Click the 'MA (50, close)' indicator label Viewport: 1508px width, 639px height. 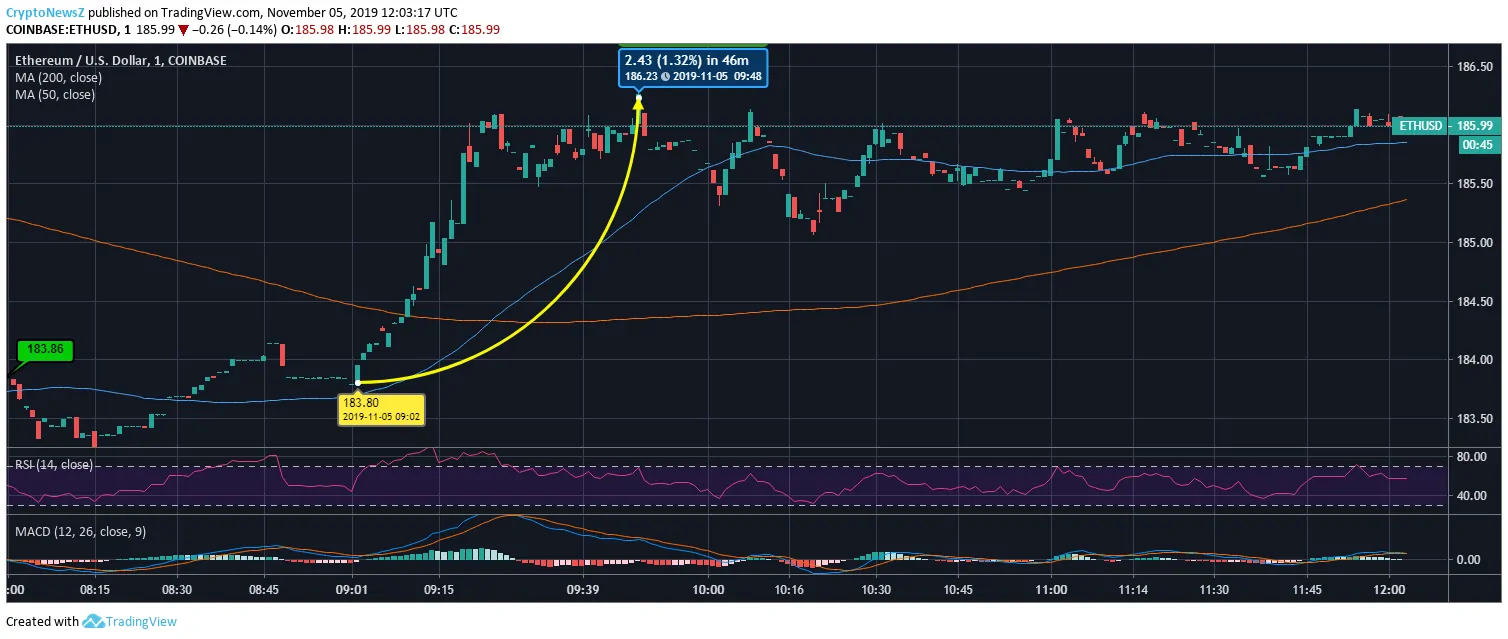(x=55, y=94)
